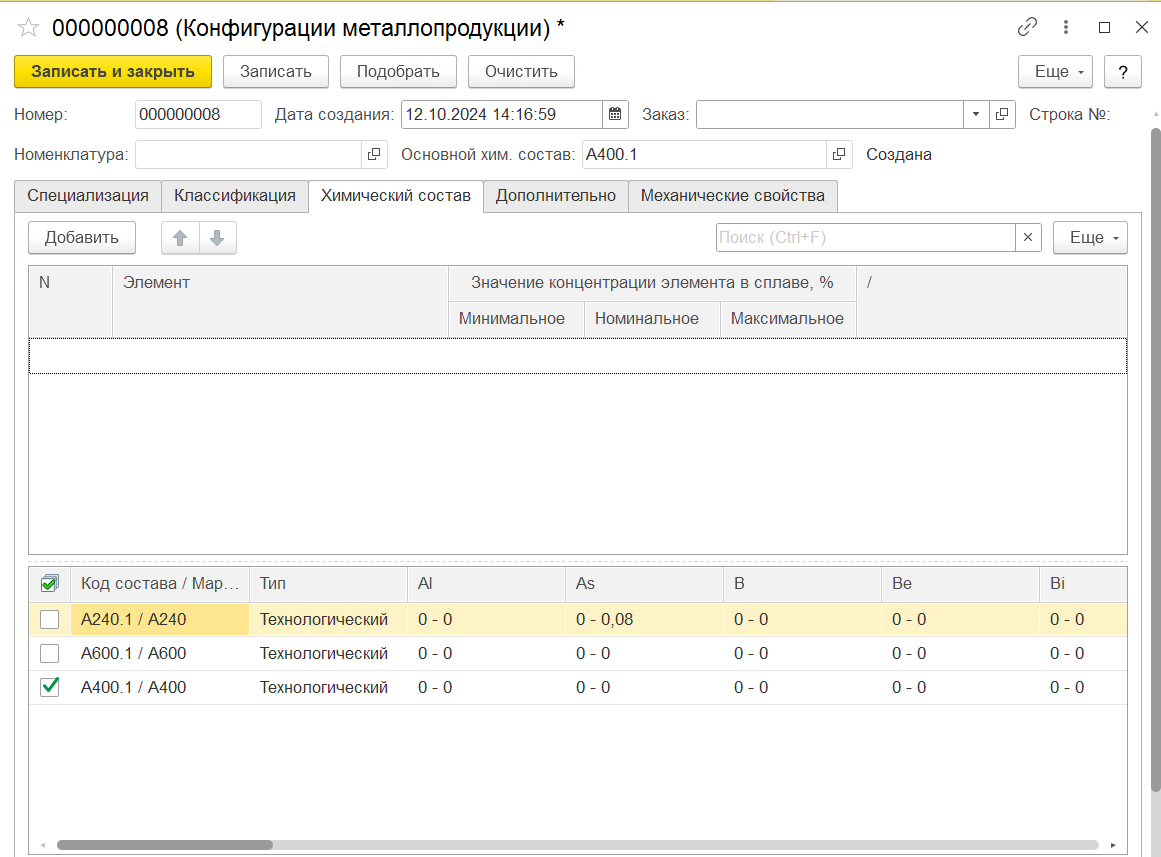Select the A400.1 / A400 row cell
The width and height of the screenshot is (1161, 857).
click(160, 687)
